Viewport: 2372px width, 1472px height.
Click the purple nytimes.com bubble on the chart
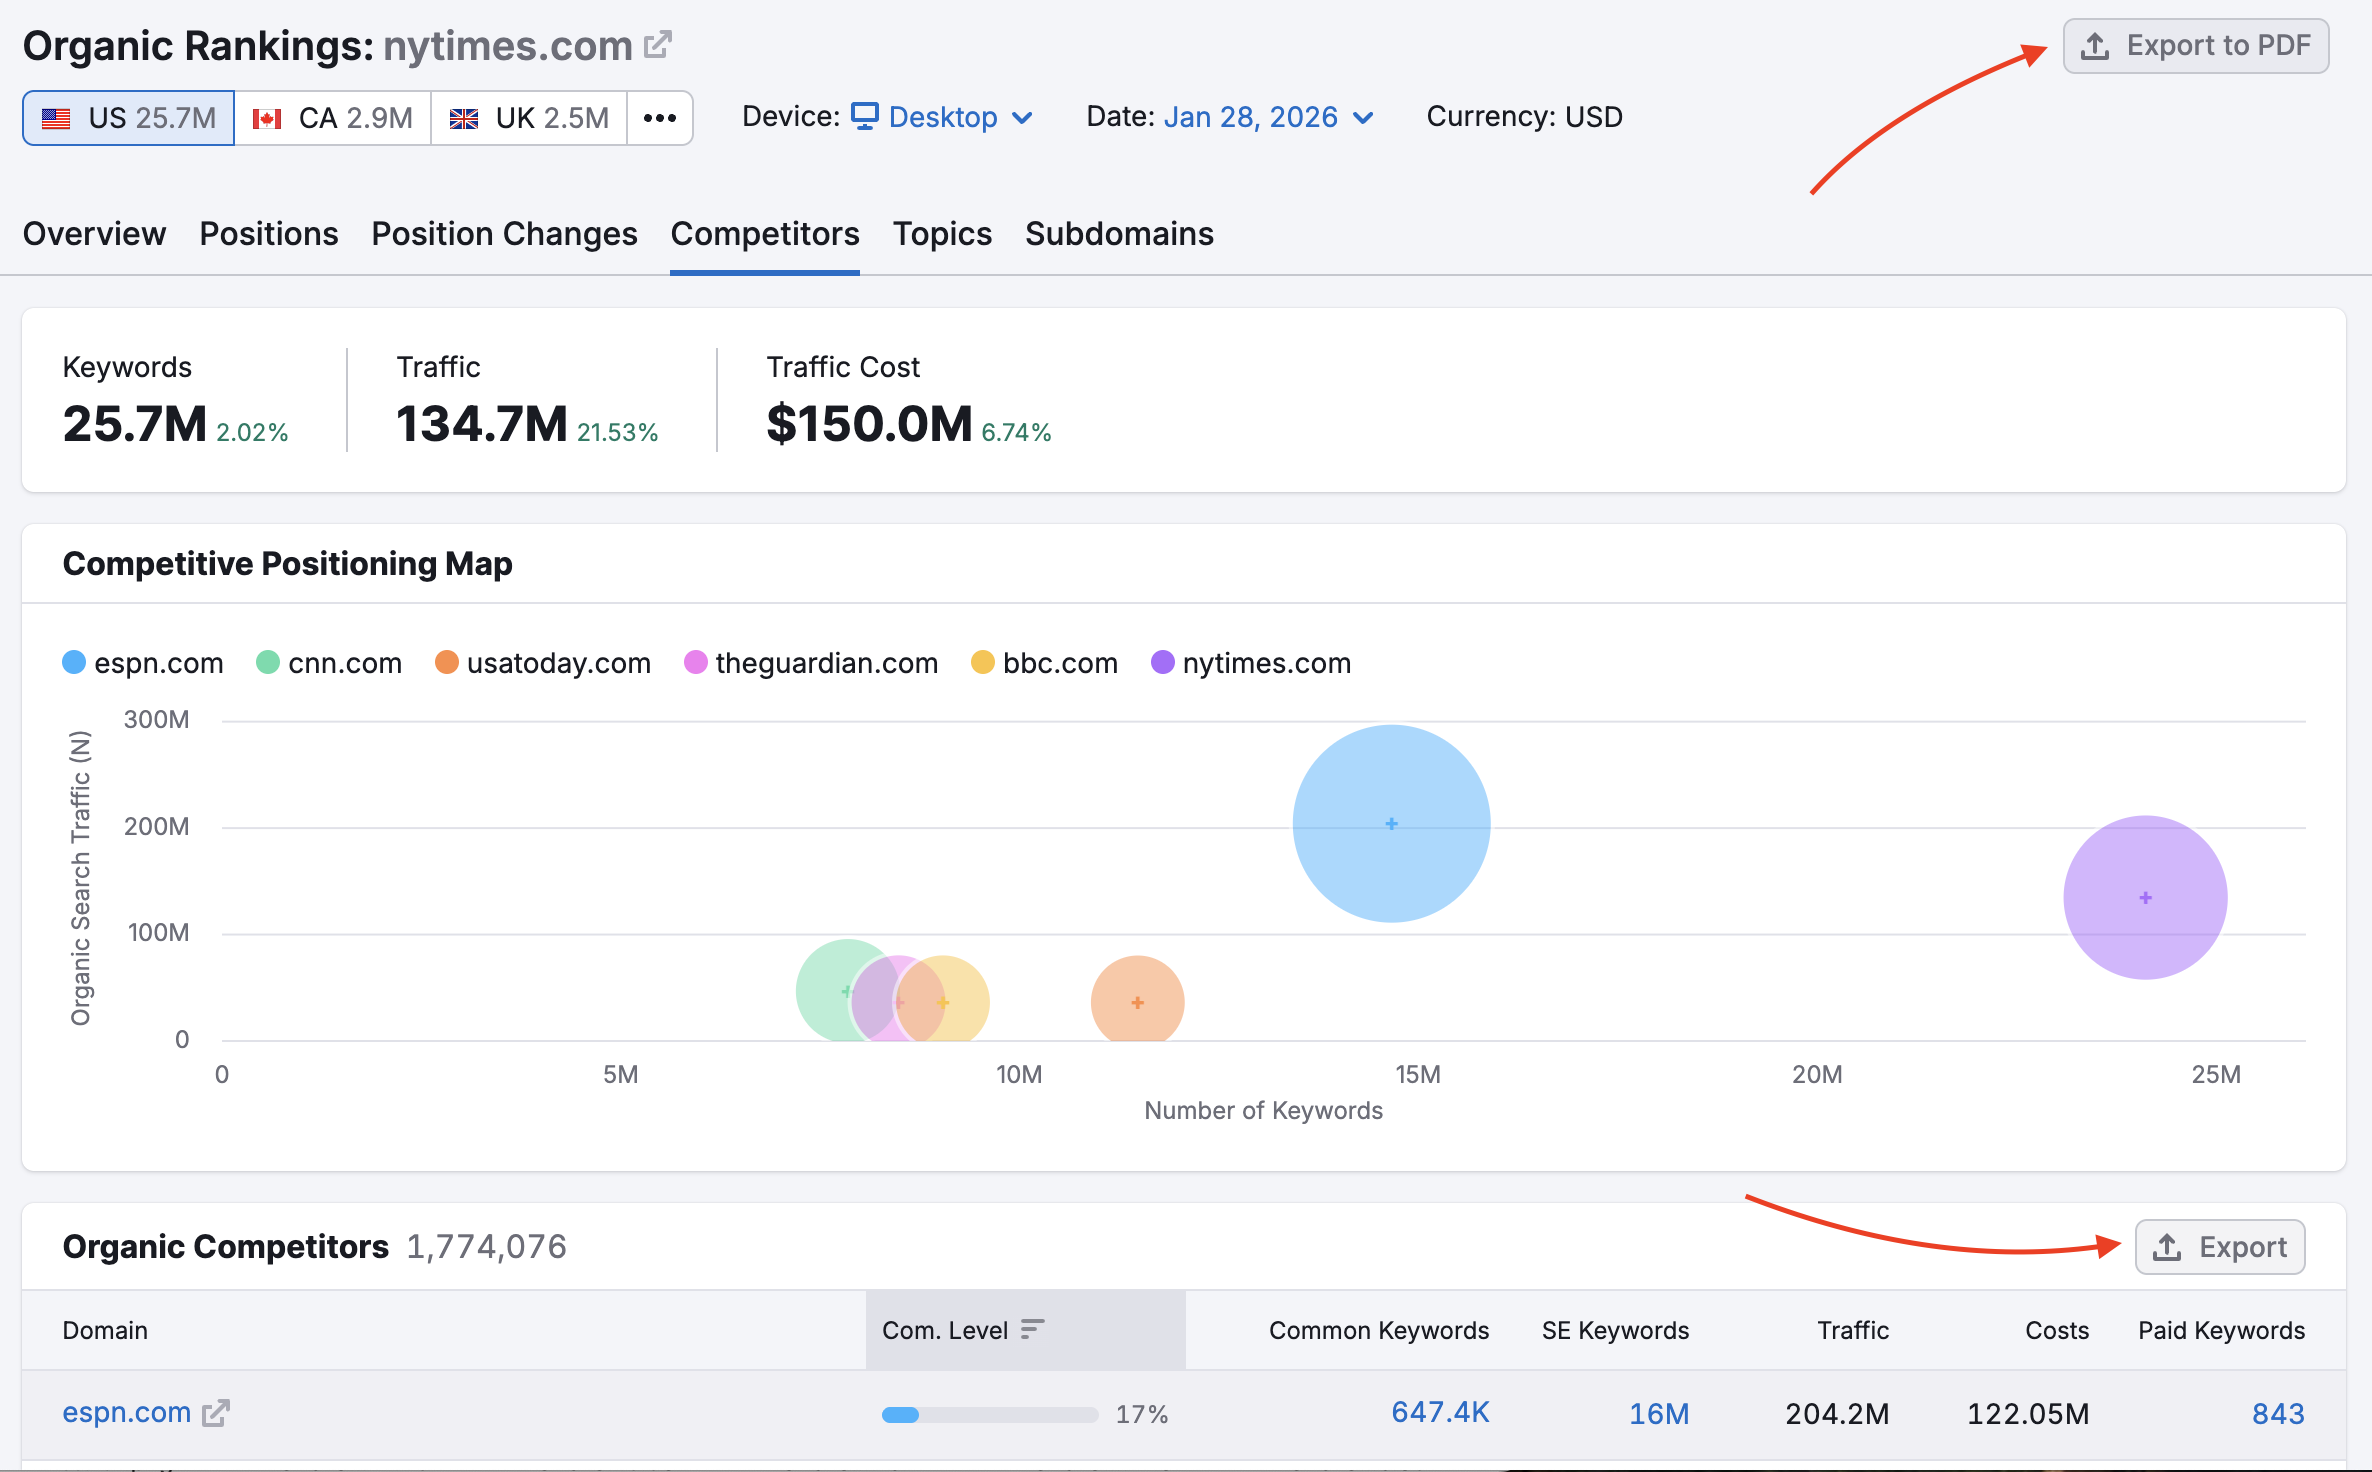pos(2143,898)
